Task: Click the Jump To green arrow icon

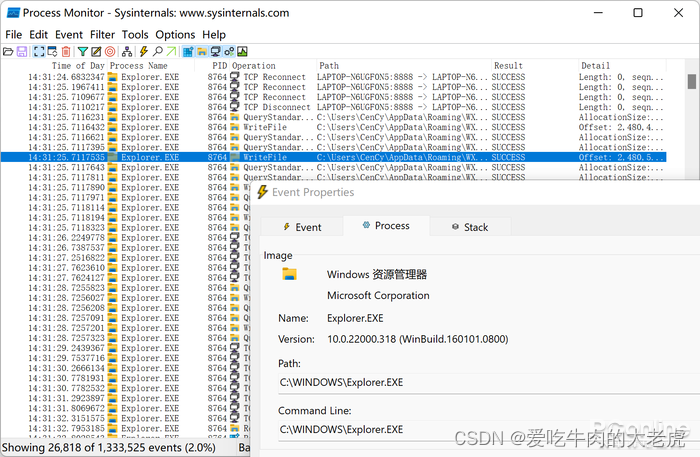Action: (171, 52)
